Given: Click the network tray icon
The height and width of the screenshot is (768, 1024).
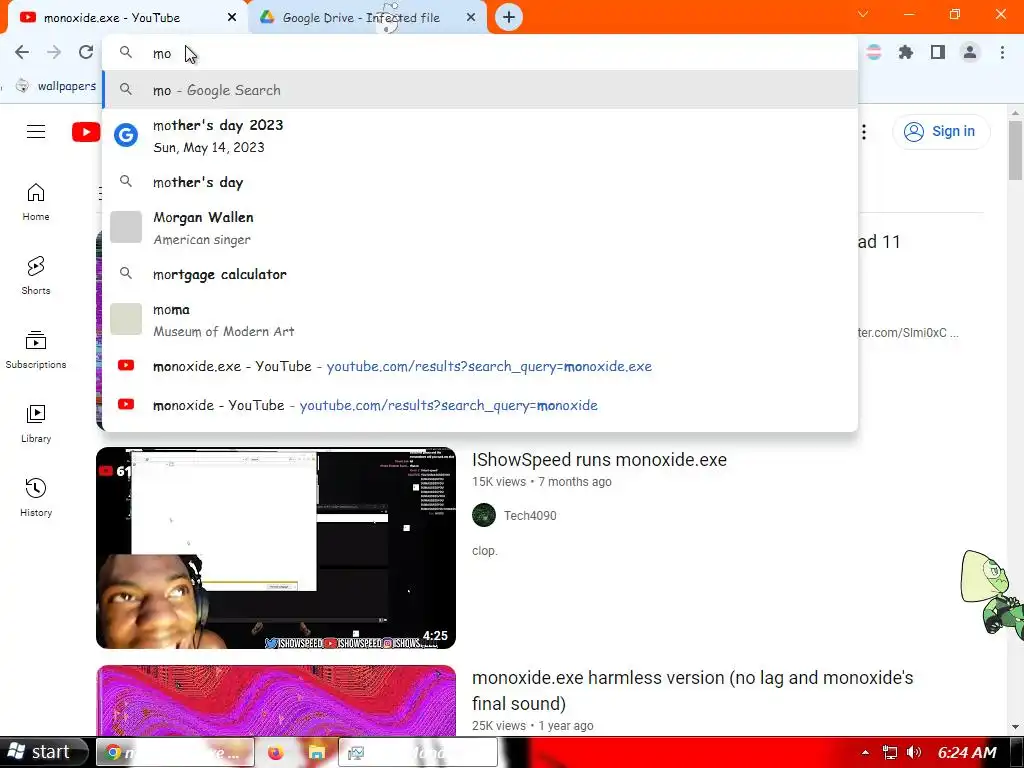Looking at the screenshot, I should point(889,753).
